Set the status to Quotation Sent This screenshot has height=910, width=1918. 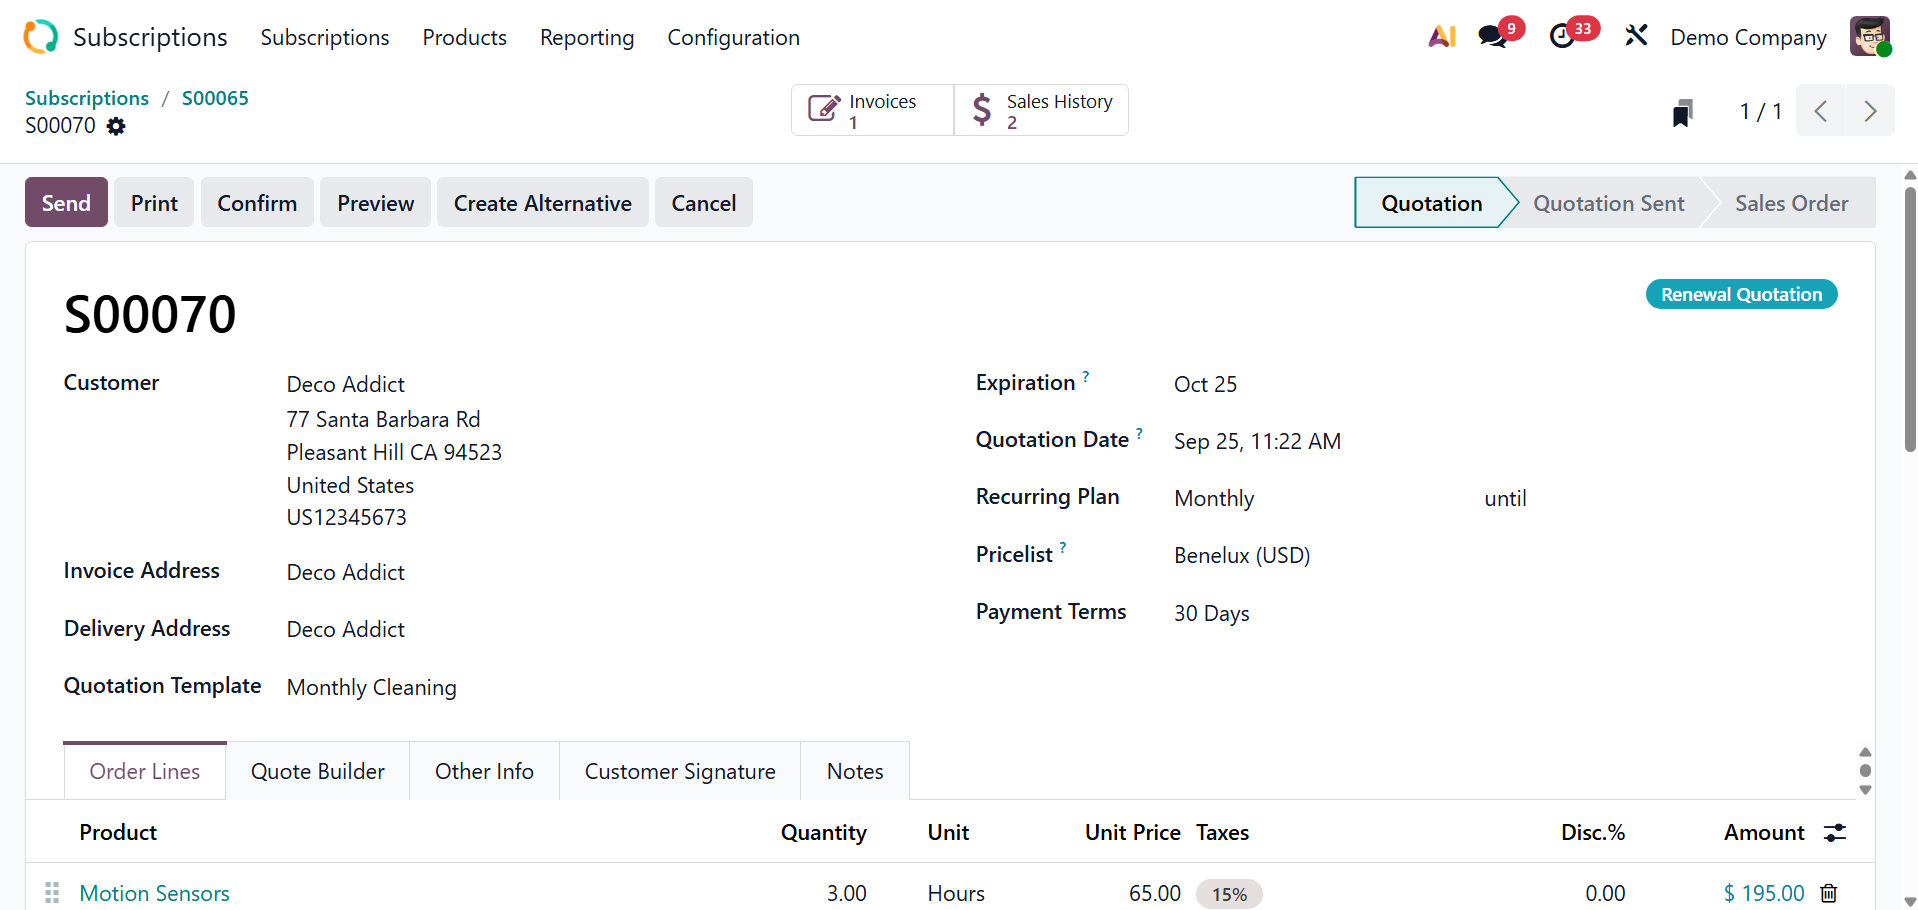pos(1608,203)
